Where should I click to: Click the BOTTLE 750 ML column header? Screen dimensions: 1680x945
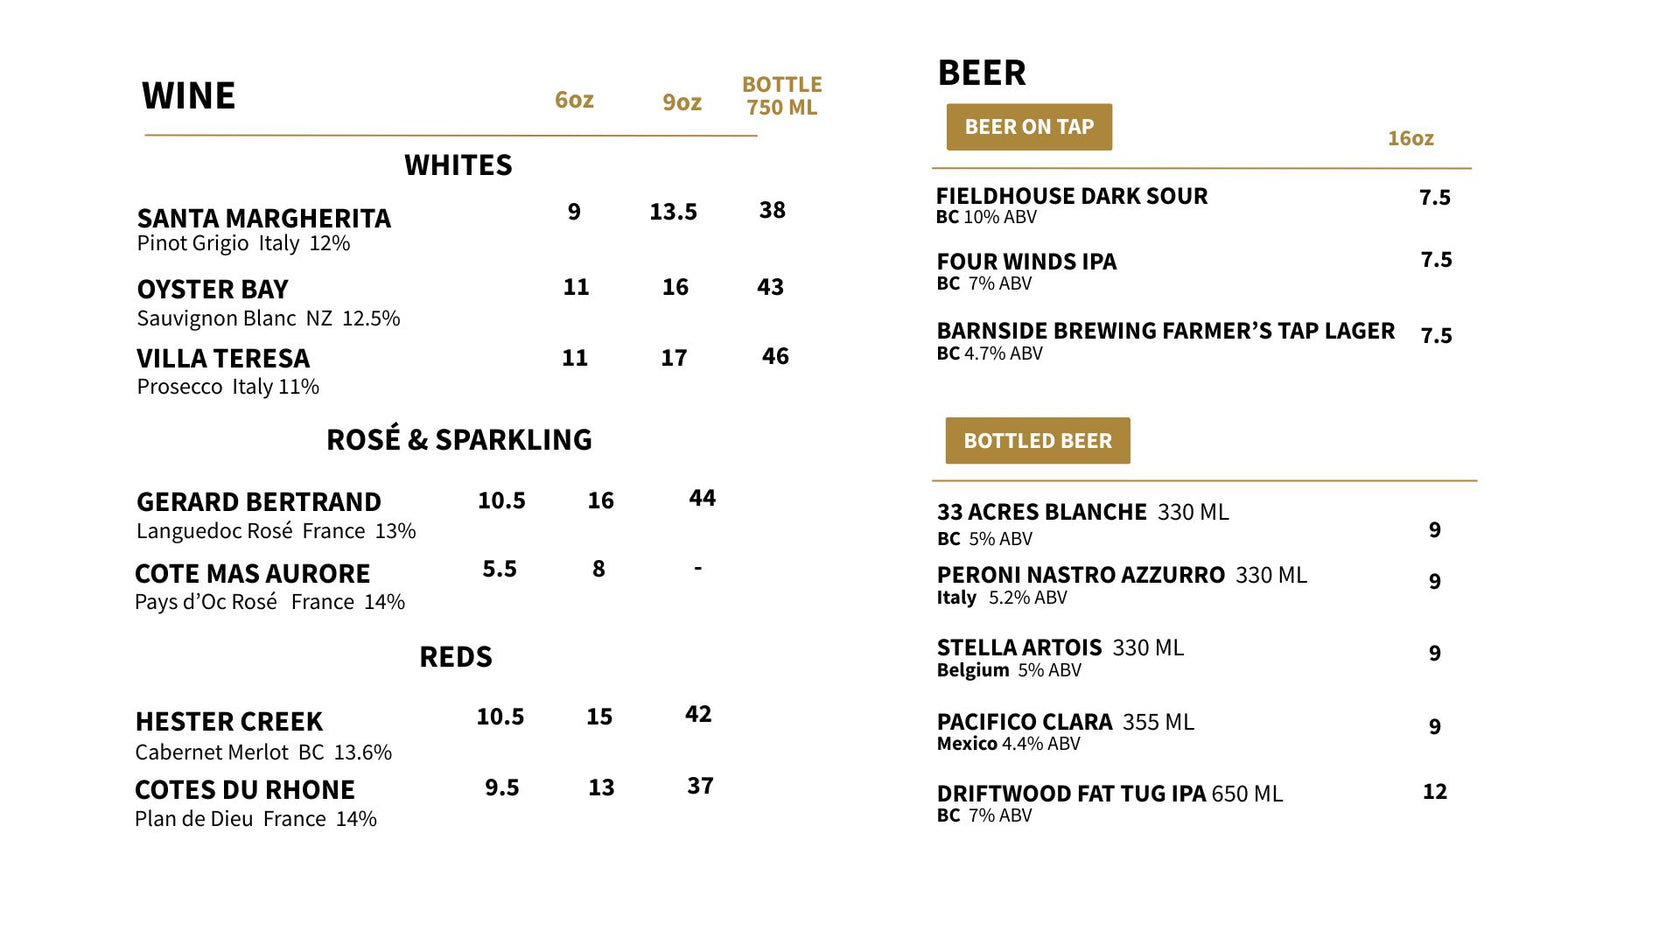pos(782,96)
